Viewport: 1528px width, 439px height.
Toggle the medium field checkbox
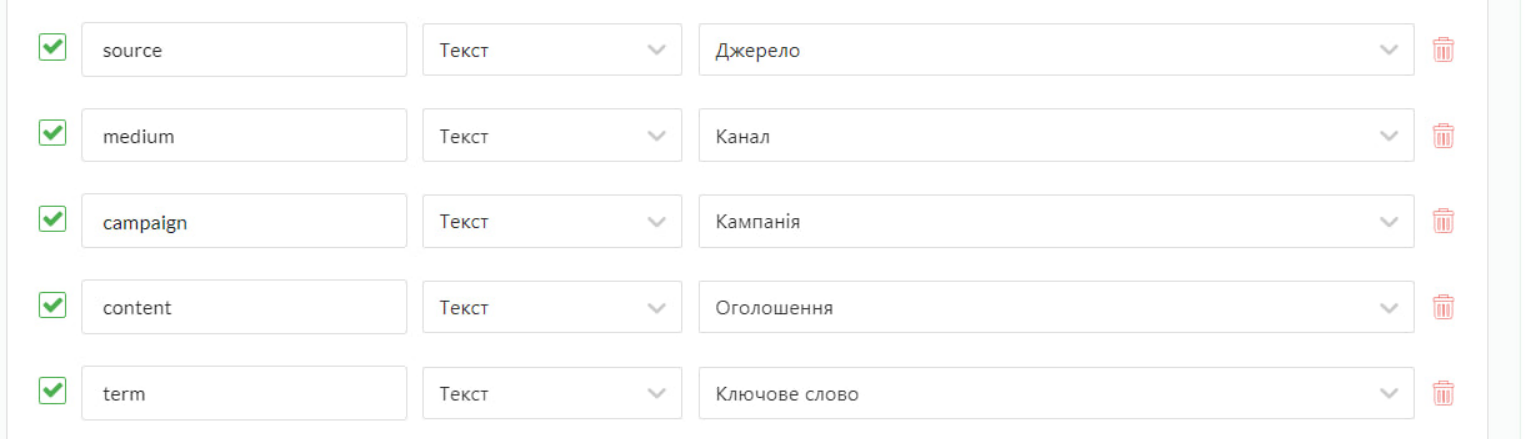[52, 133]
